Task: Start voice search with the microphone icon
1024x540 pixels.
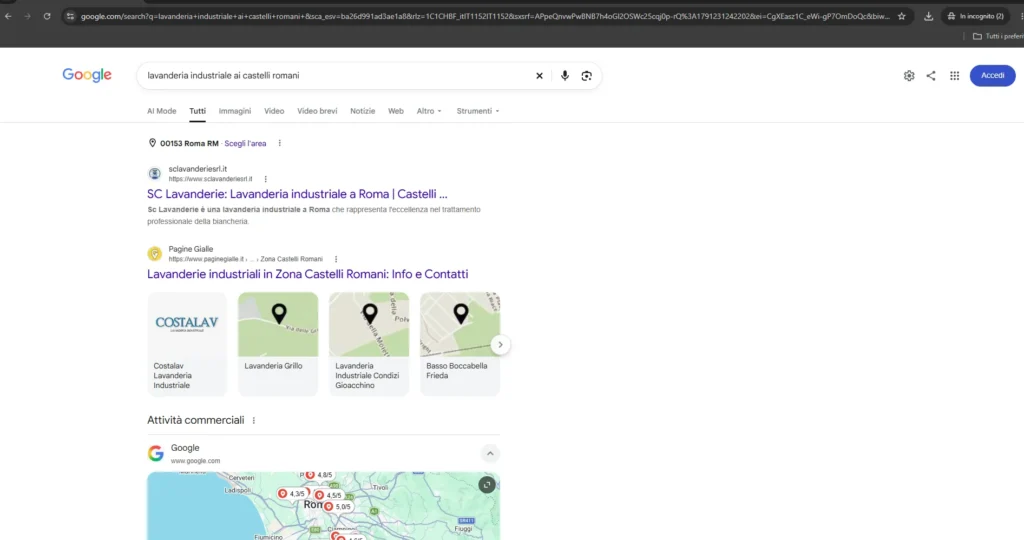Action: click(565, 76)
